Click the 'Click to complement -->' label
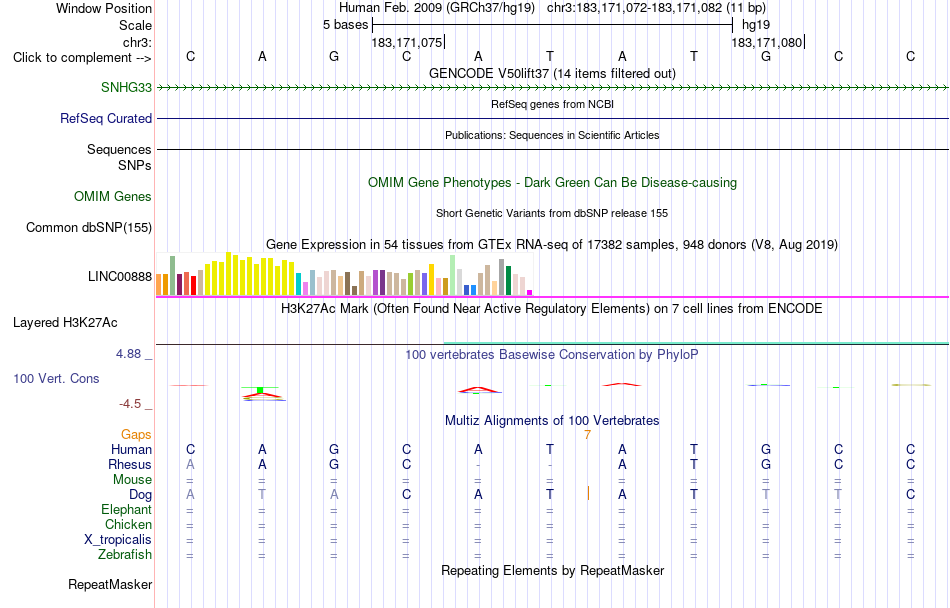Screen dimensions: 950x608 click(x=82, y=58)
